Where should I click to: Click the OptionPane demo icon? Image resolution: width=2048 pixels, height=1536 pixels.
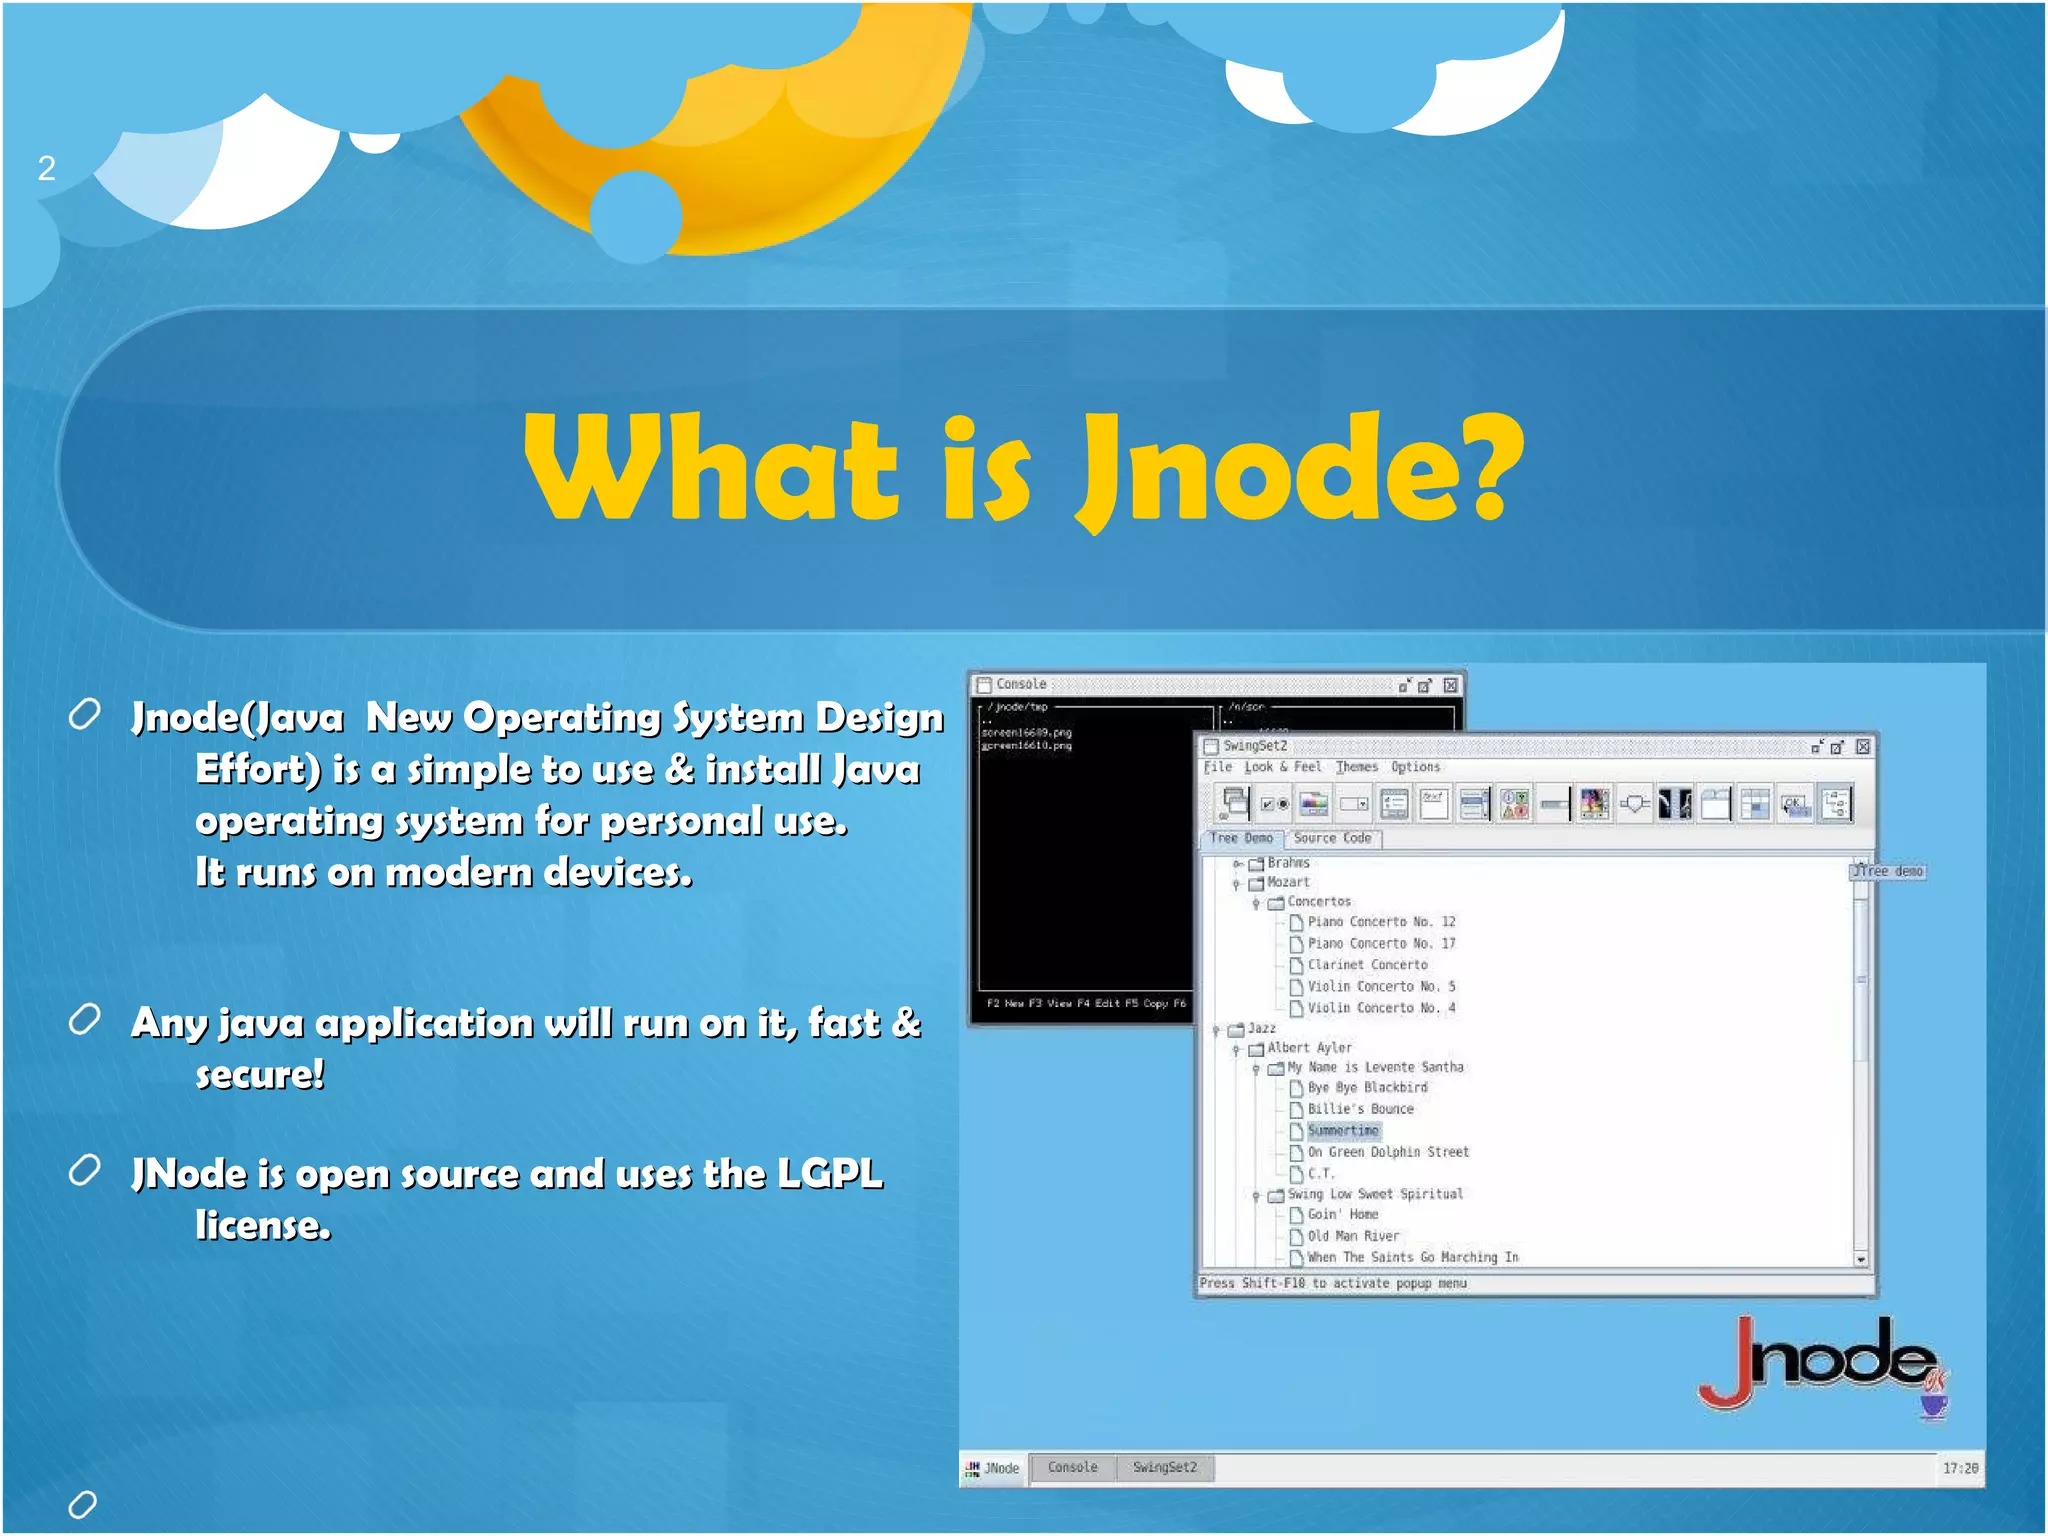pyautogui.click(x=1514, y=803)
